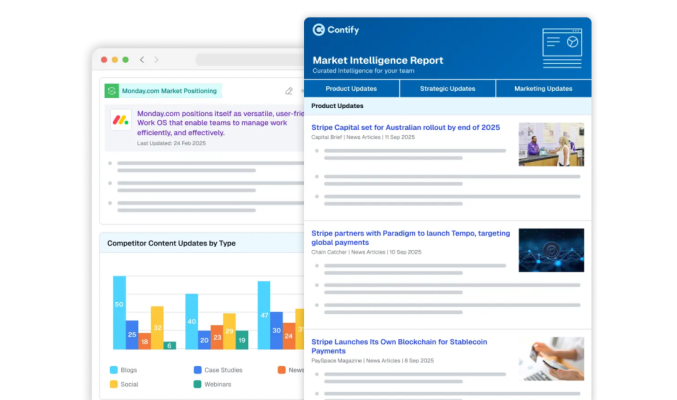Screen dimensions: 677x400
Task: Click the green Market Positioning card icon
Action: pyautogui.click(x=112, y=91)
